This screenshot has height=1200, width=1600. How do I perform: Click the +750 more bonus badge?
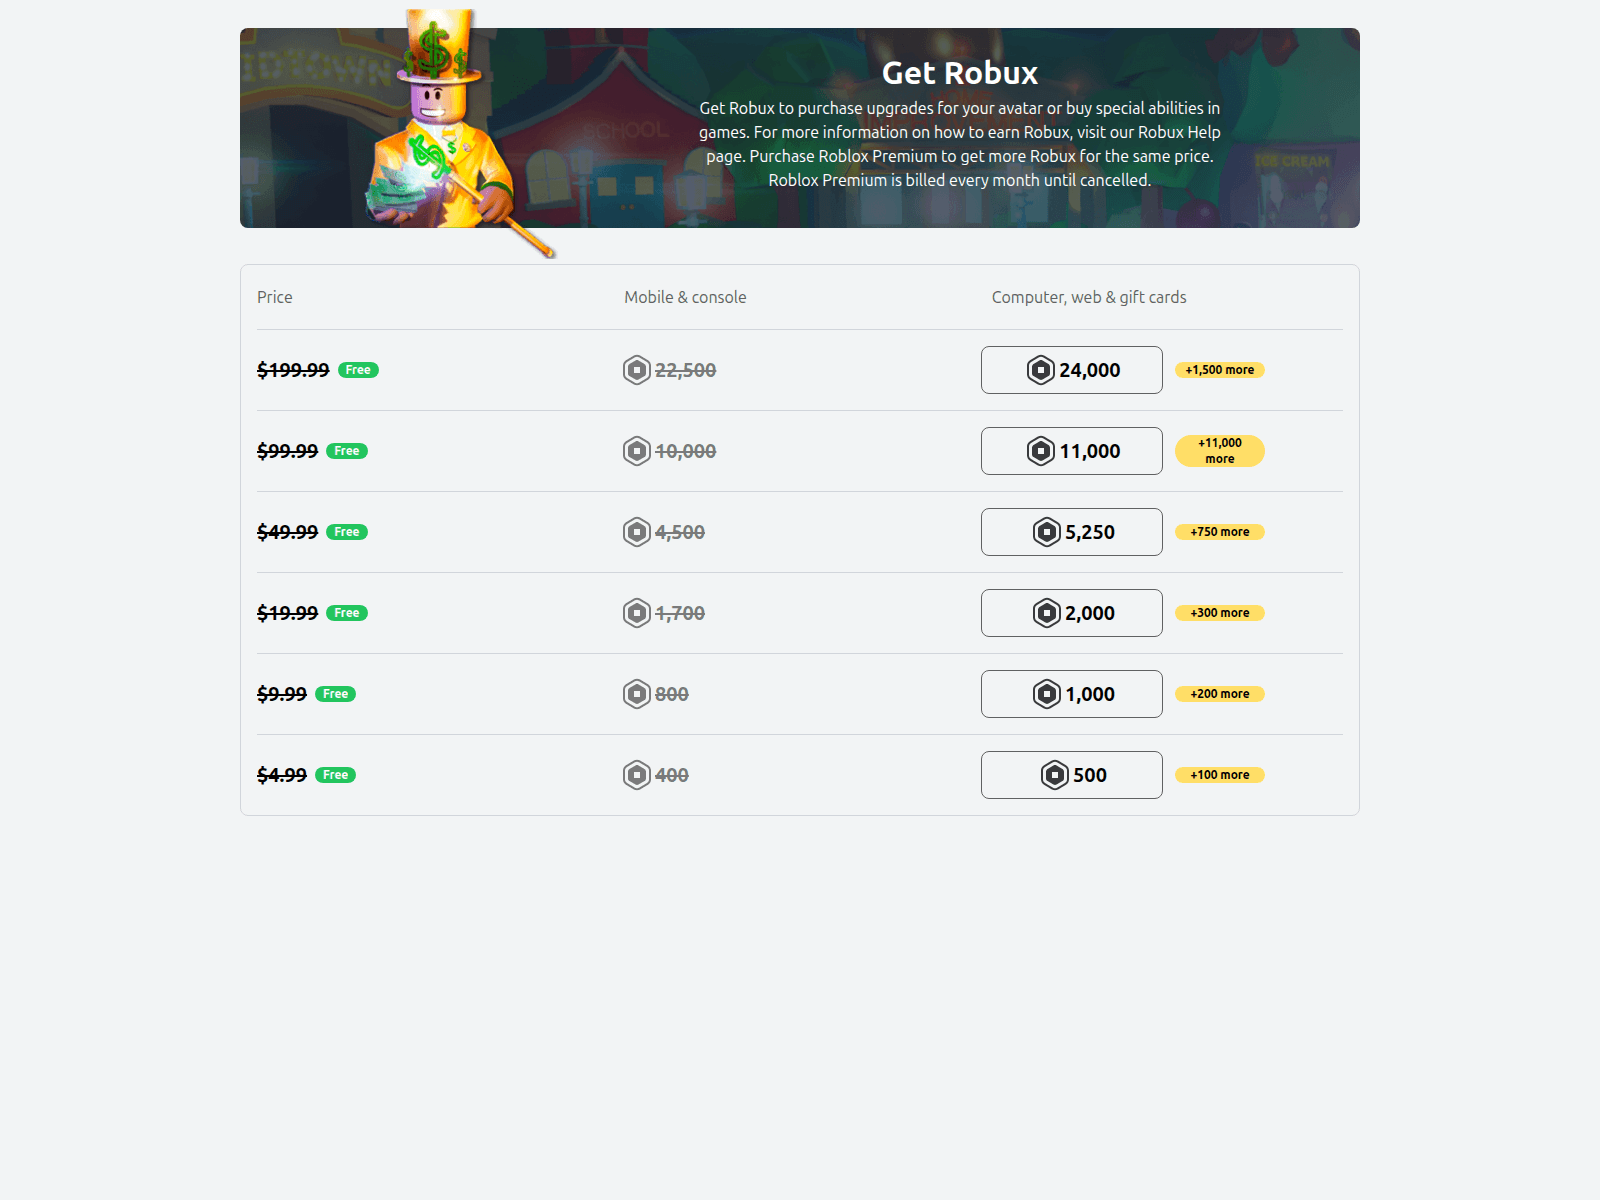[x=1219, y=532]
